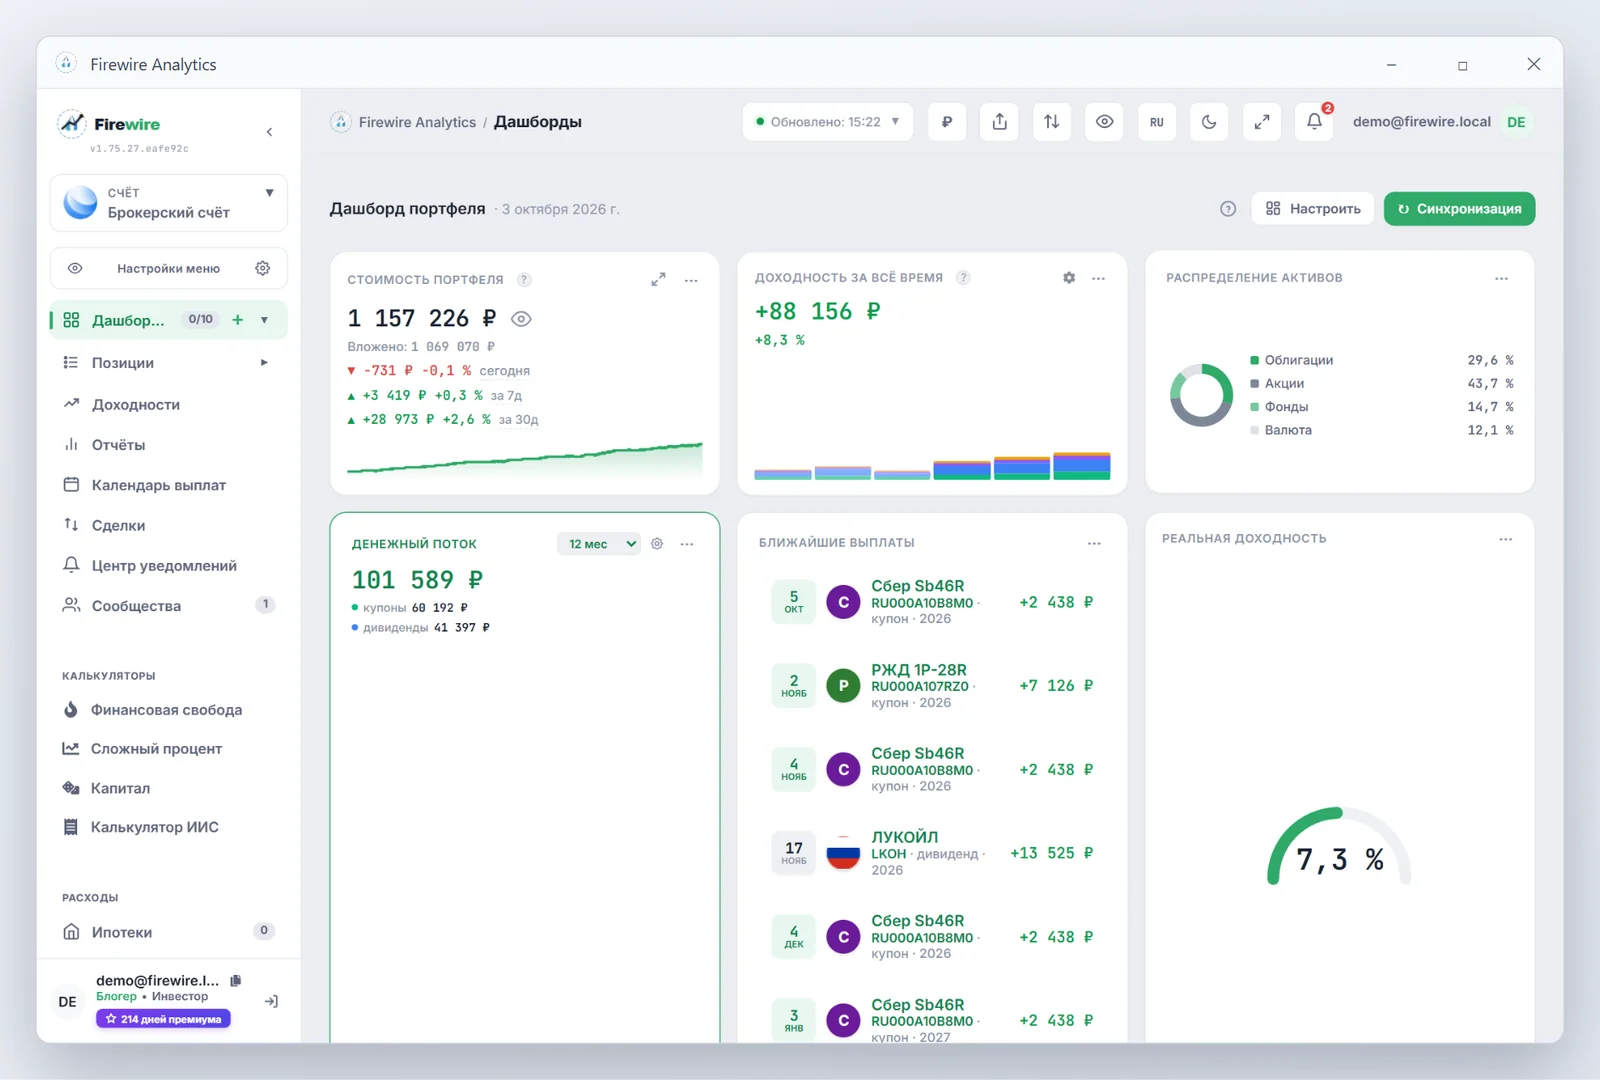Click the portfolio value line chart
1600x1080 pixels.
[x=525, y=458]
